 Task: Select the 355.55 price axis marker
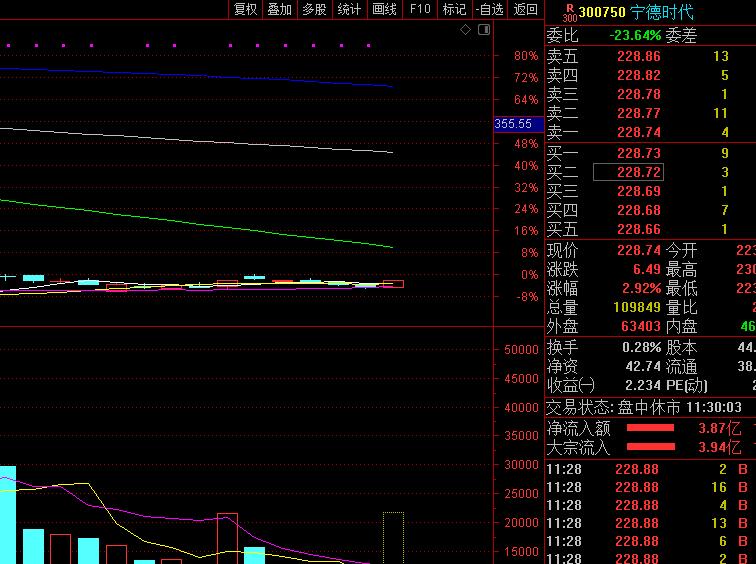tap(518, 124)
